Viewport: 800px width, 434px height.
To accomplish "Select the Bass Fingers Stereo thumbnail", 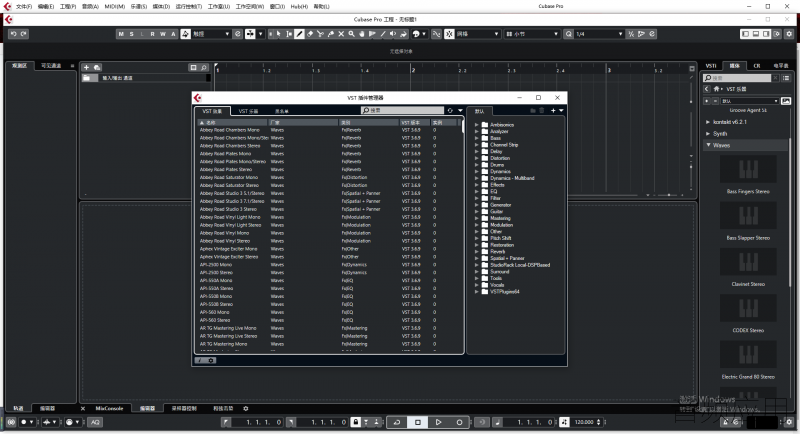I will (x=748, y=169).
